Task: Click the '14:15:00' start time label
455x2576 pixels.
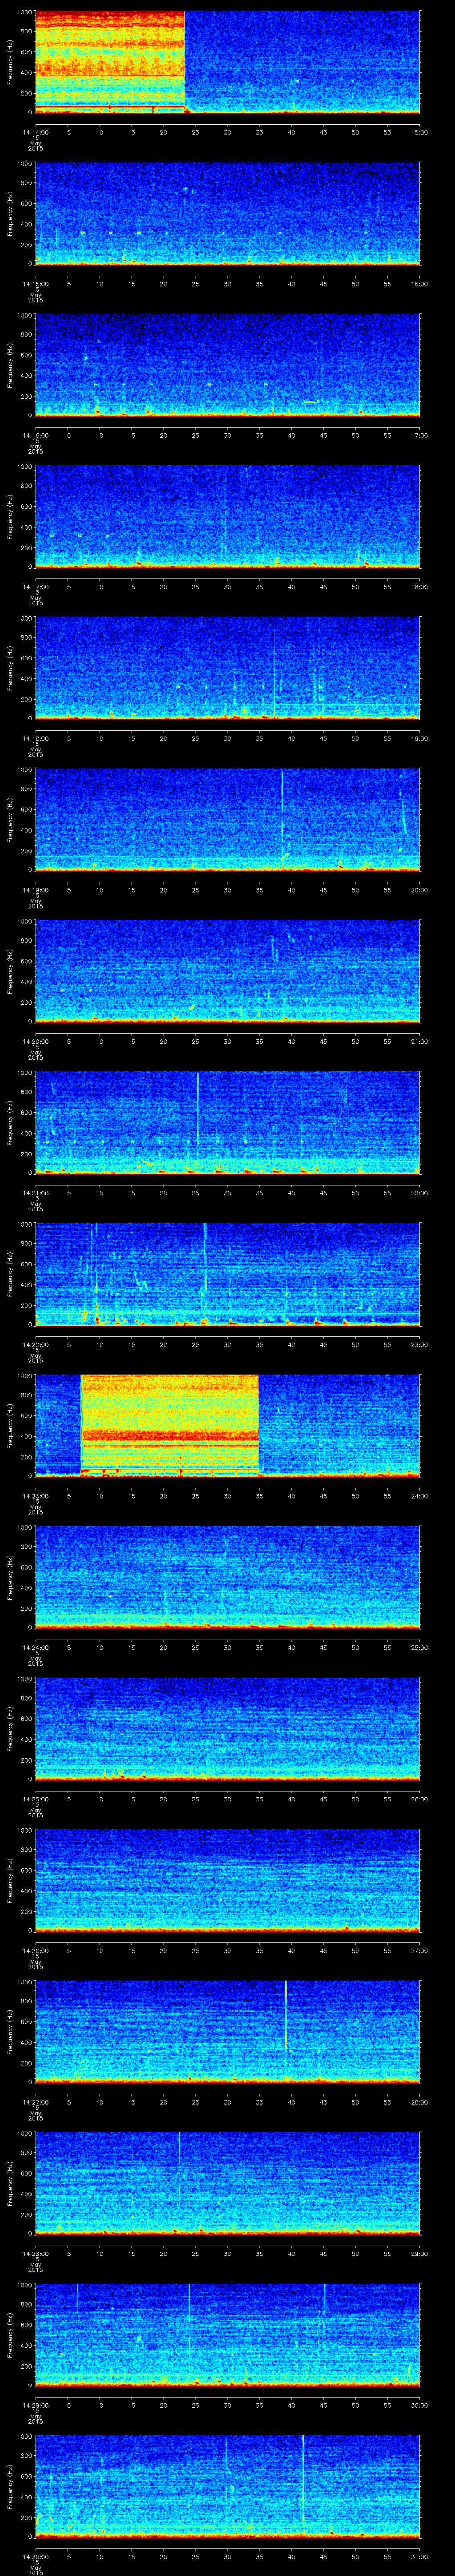Action: coord(35,283)
